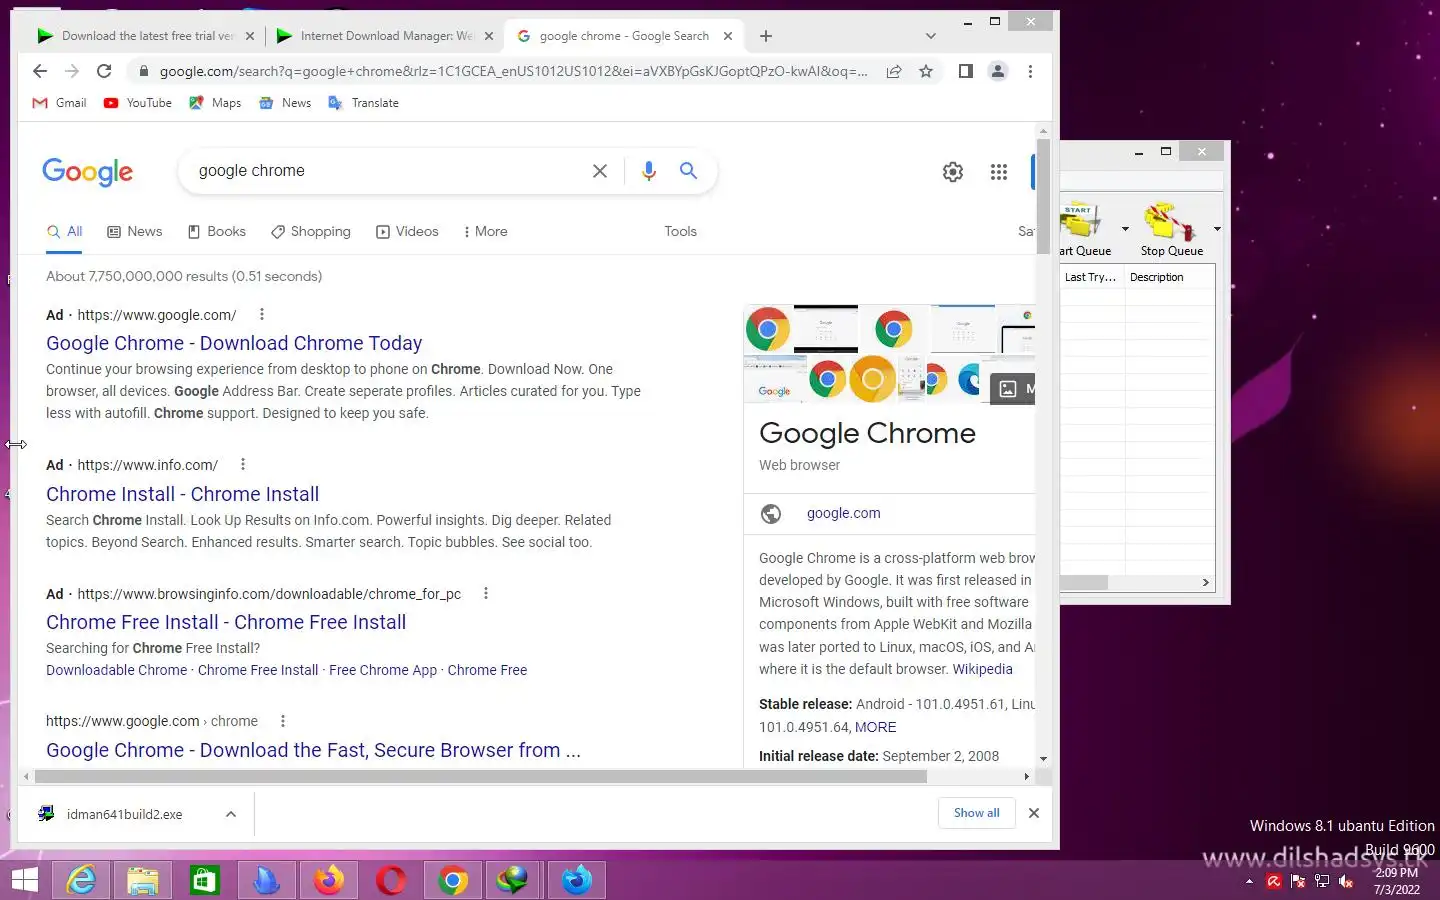Open News bookmark in bookmarks bar
Image resolution: width=1440 pixels, height=900 pixels.
(x=285, y=103)
